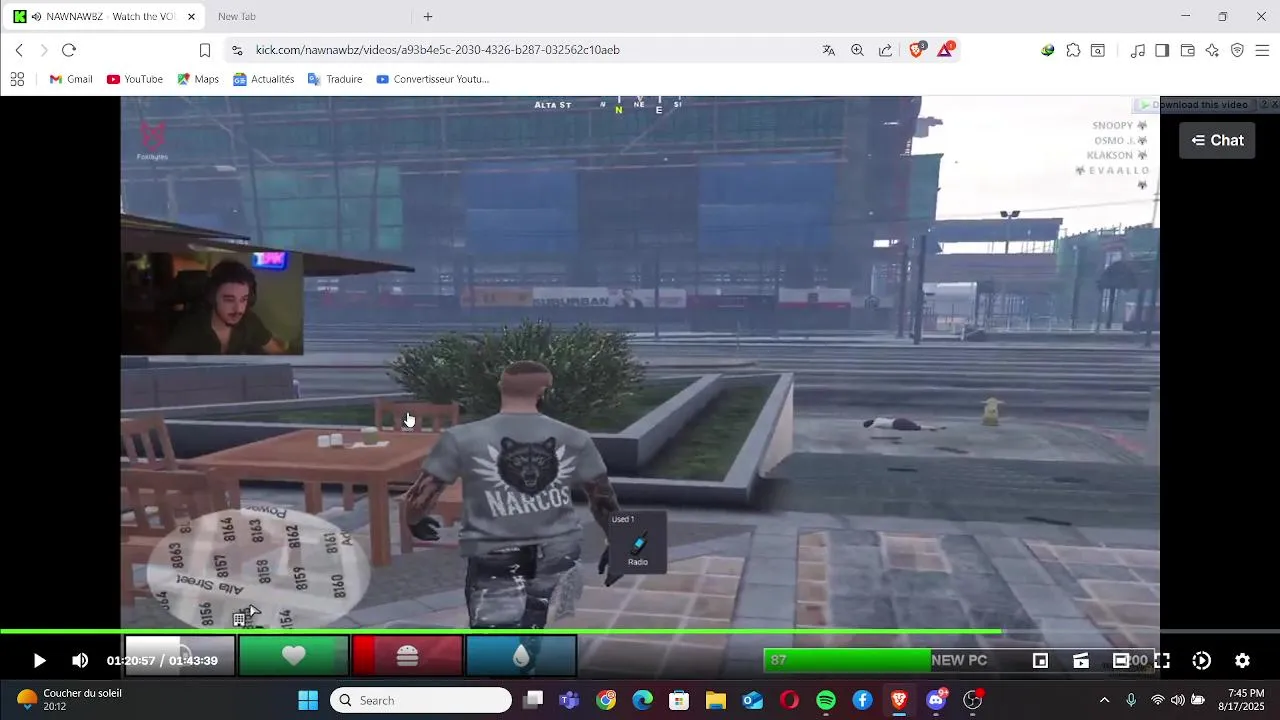The image size is (1280, 720).
Task: Open the Brave main hamburger menu
Action: tap(1262, 50)
